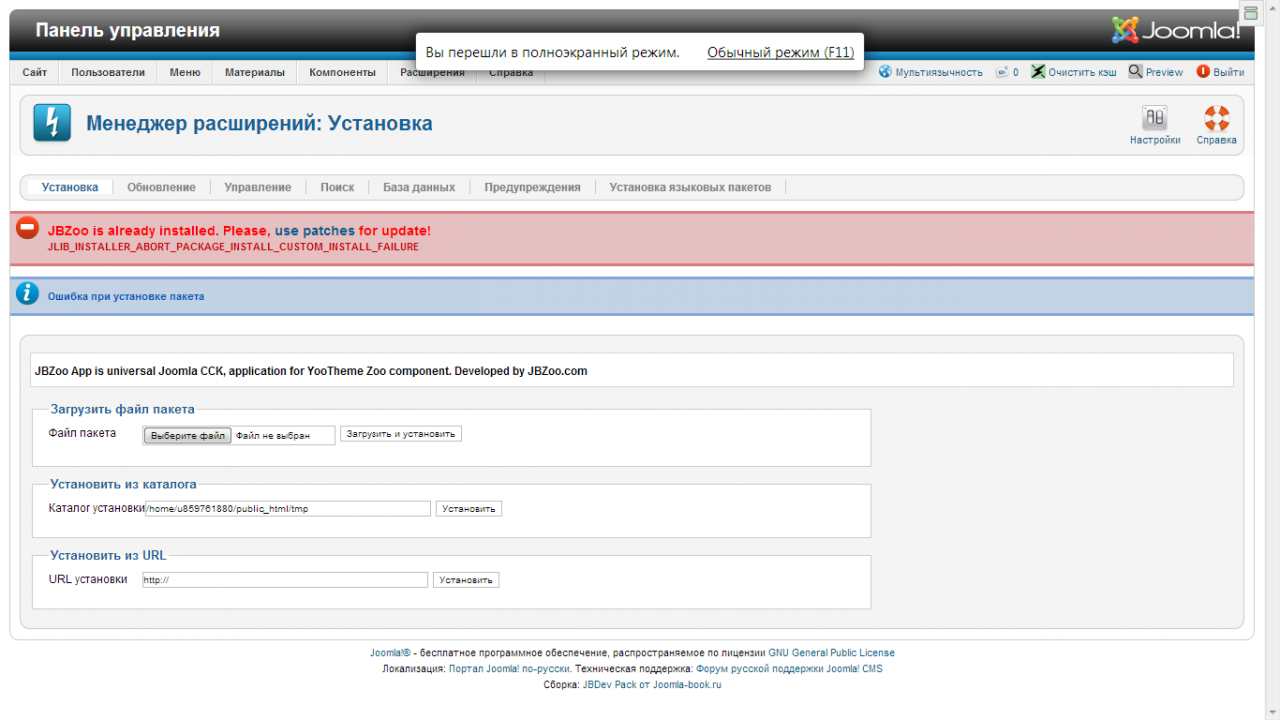Click the JBZoo App description text

click(310, 371)
